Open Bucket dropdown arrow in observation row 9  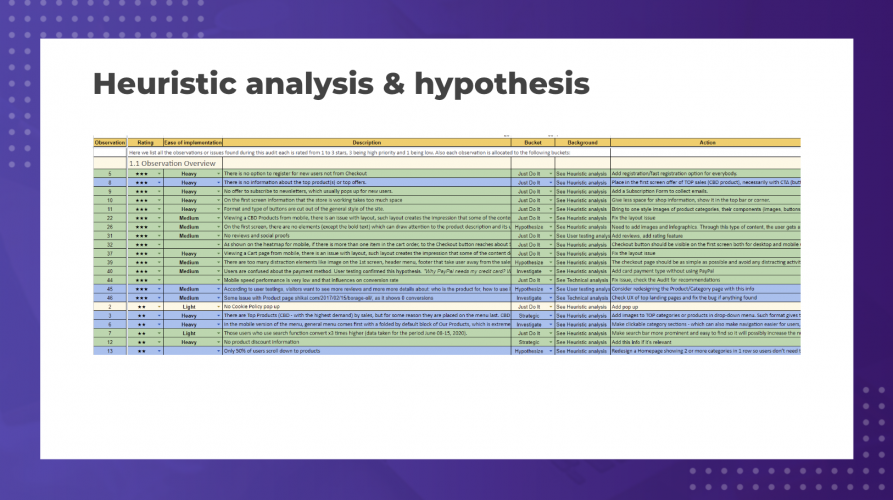551,191
